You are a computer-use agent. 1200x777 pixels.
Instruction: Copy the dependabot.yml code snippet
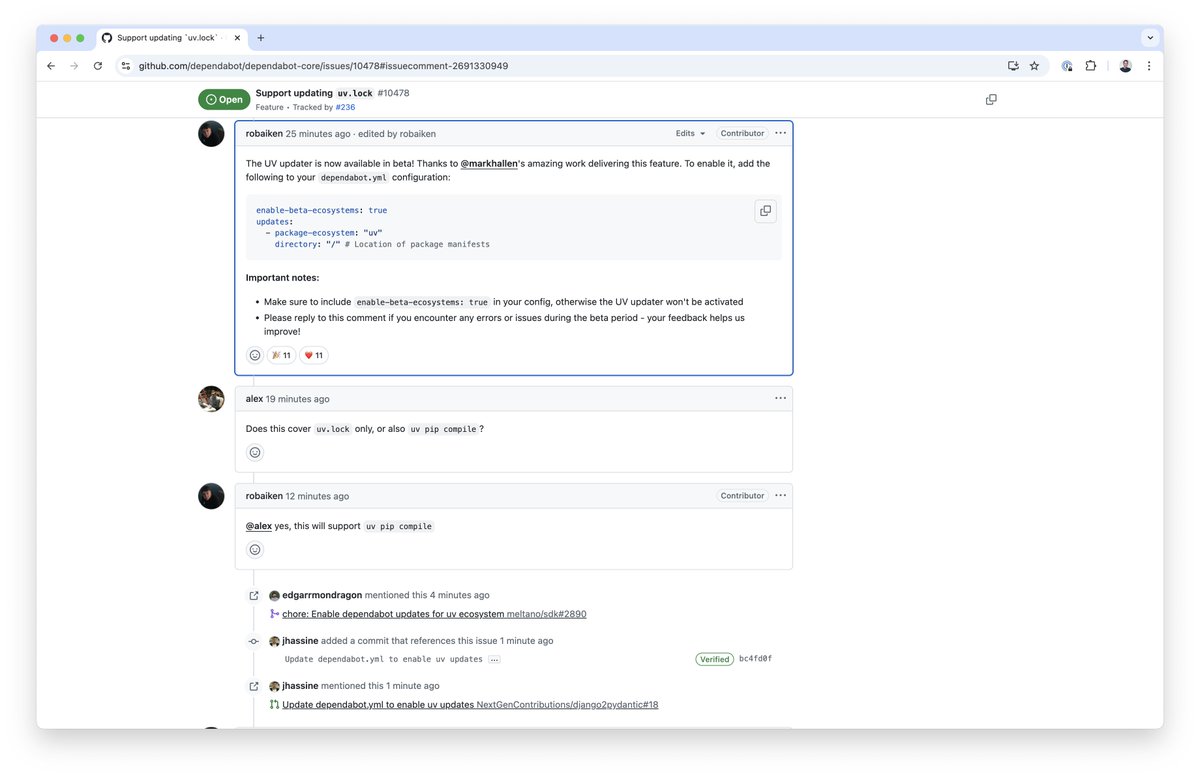click(x=765, y=211)
